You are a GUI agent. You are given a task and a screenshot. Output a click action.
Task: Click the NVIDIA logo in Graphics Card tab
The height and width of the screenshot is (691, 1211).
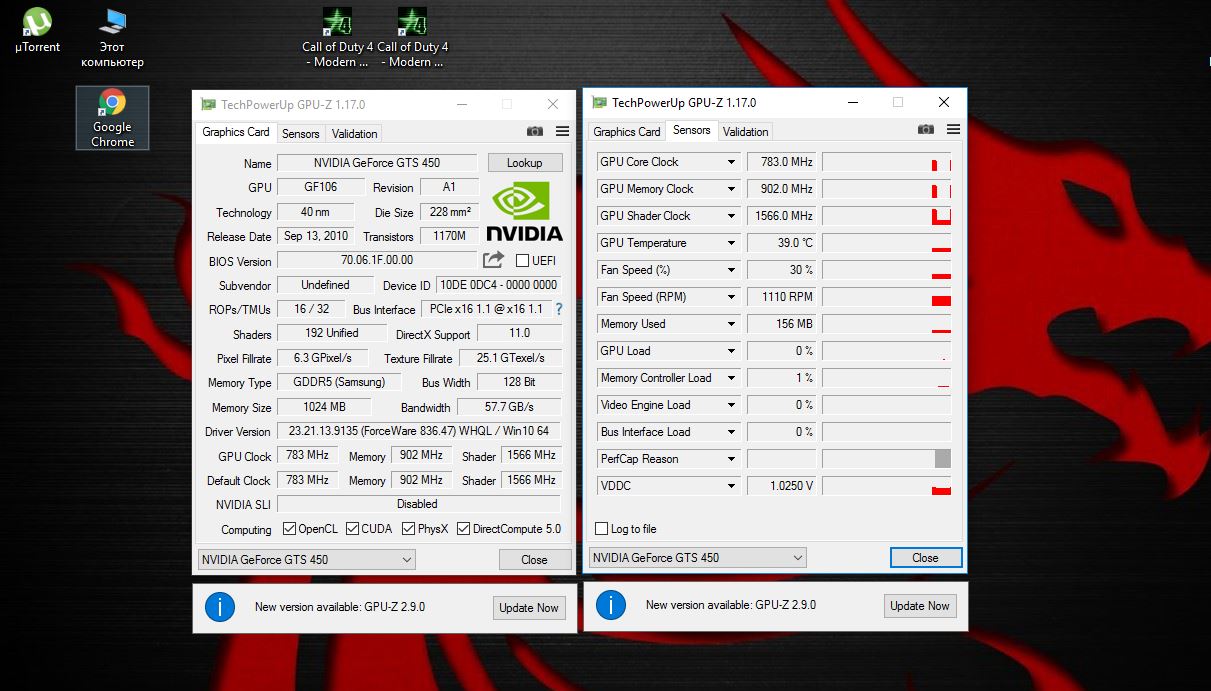[x=524, y=211]
